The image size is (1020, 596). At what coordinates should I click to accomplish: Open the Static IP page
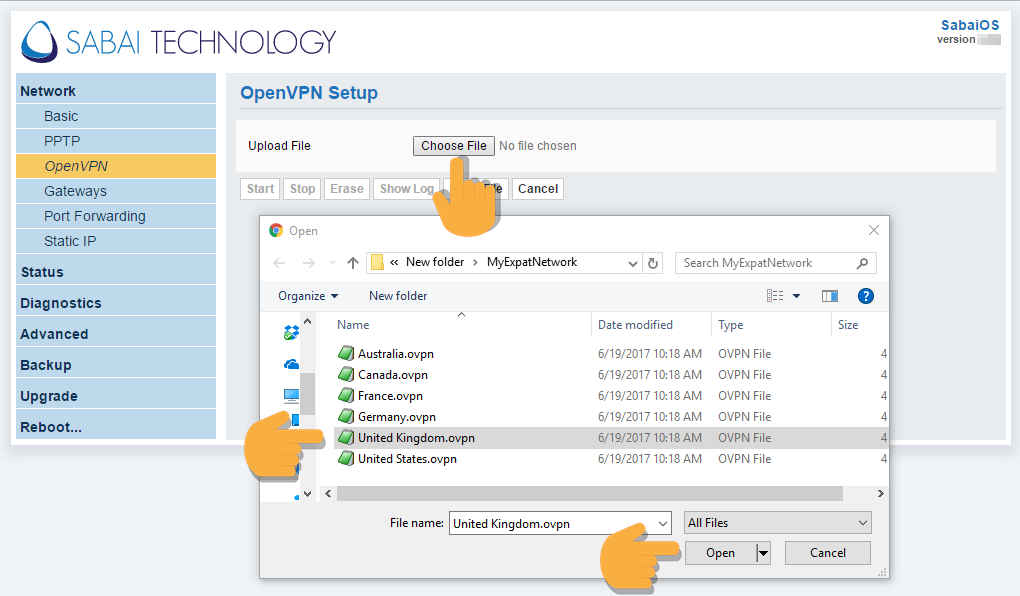coord(116,241)
